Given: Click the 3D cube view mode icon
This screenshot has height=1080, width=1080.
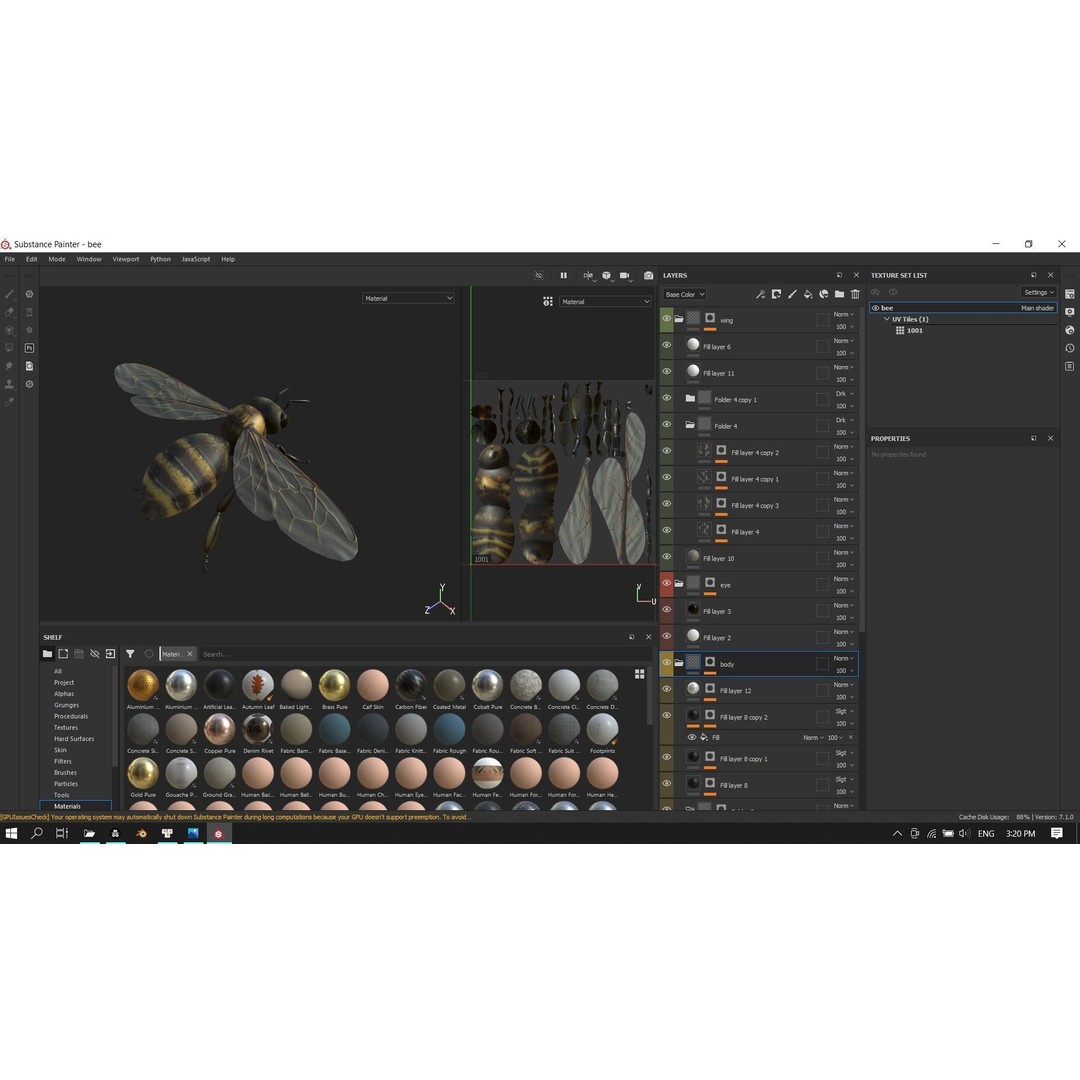Looking at the screenshot, I should coord(606,276).
